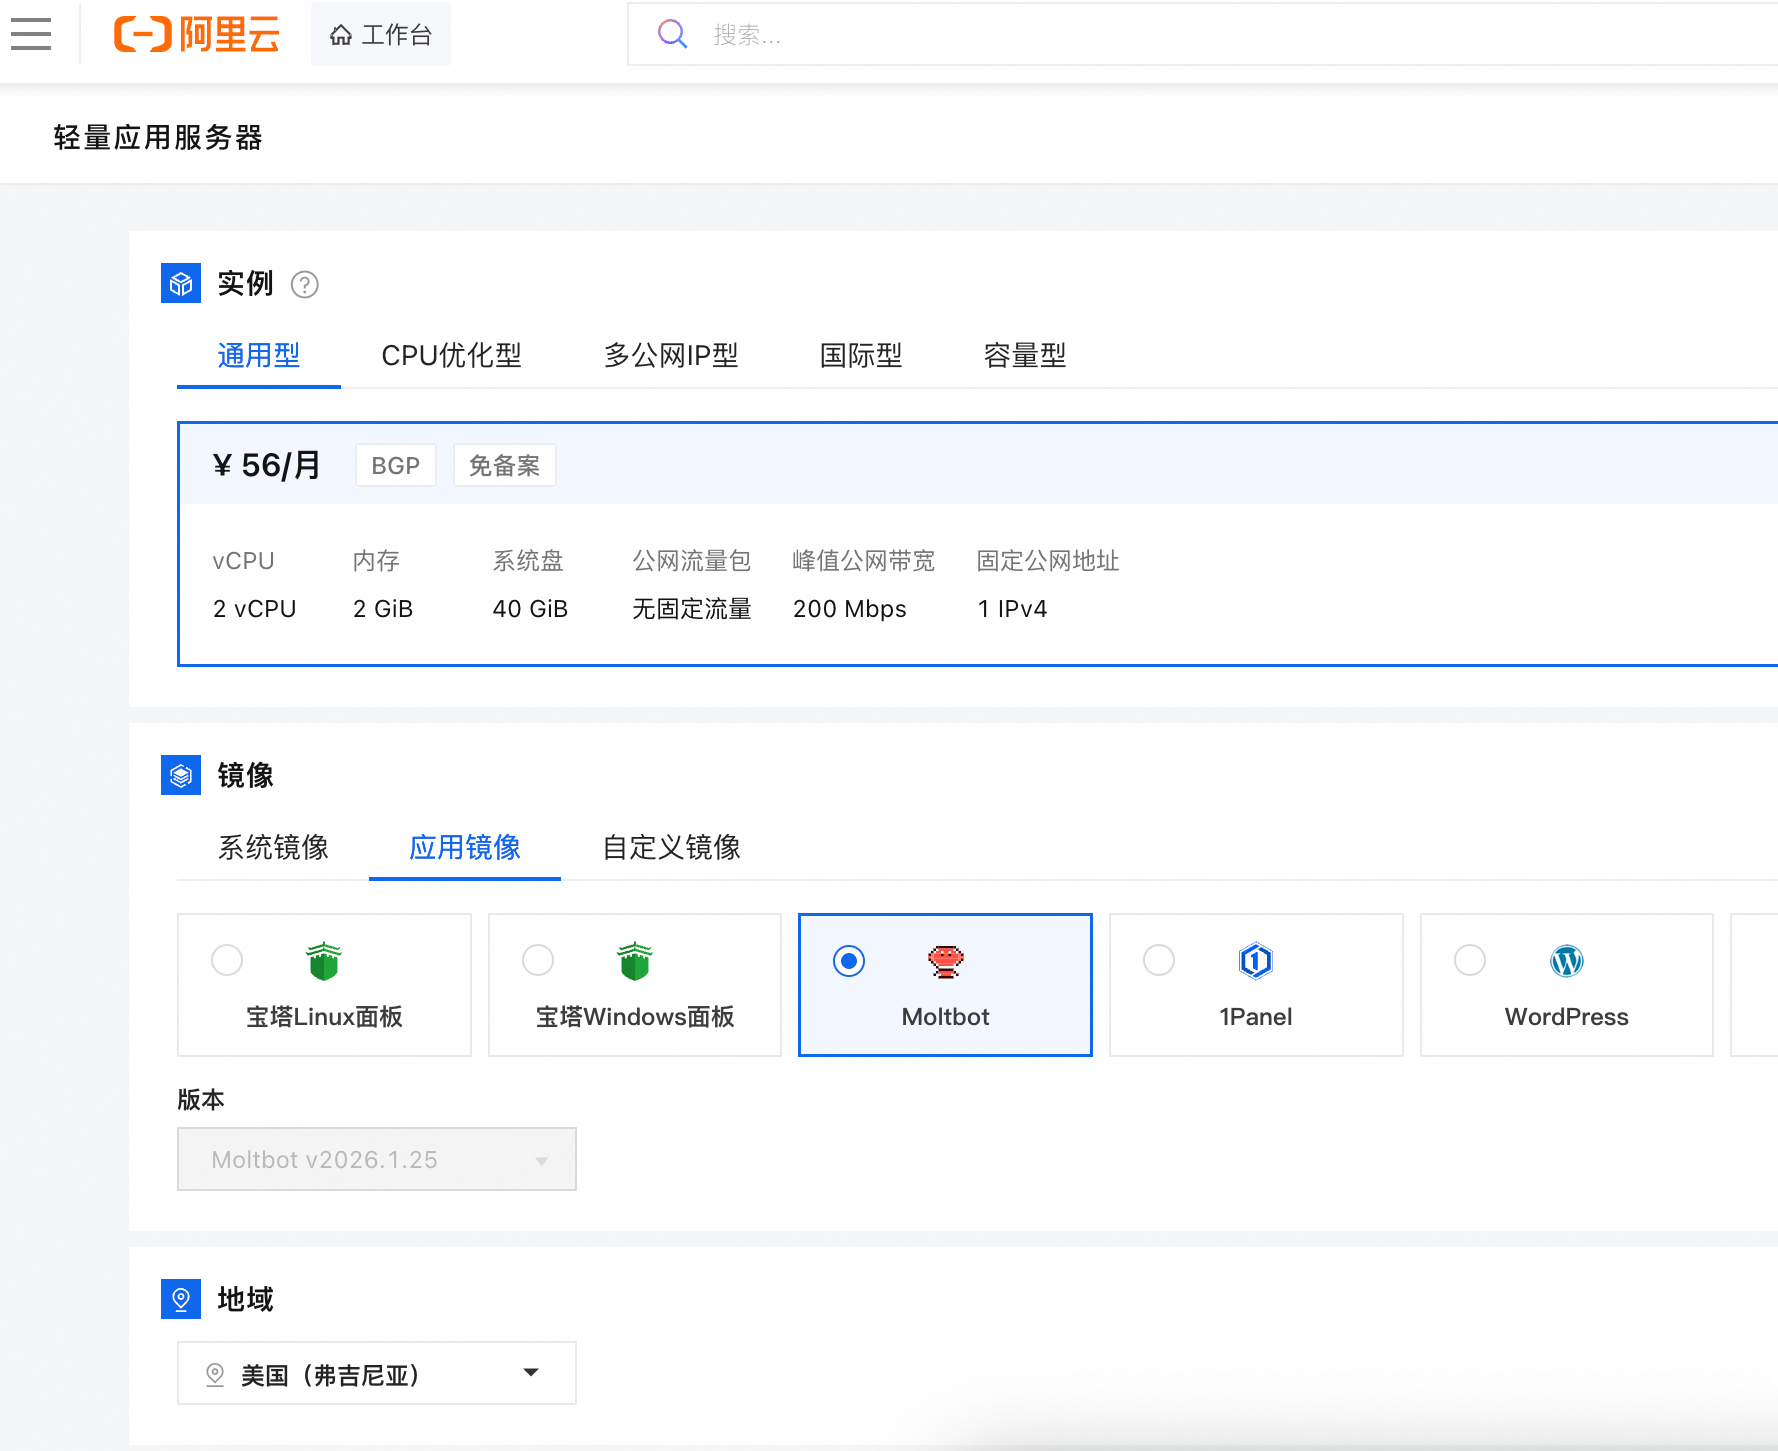Click the 实例 section cube icon
The image size is (1778, 1451).
[x=181, y=283]
